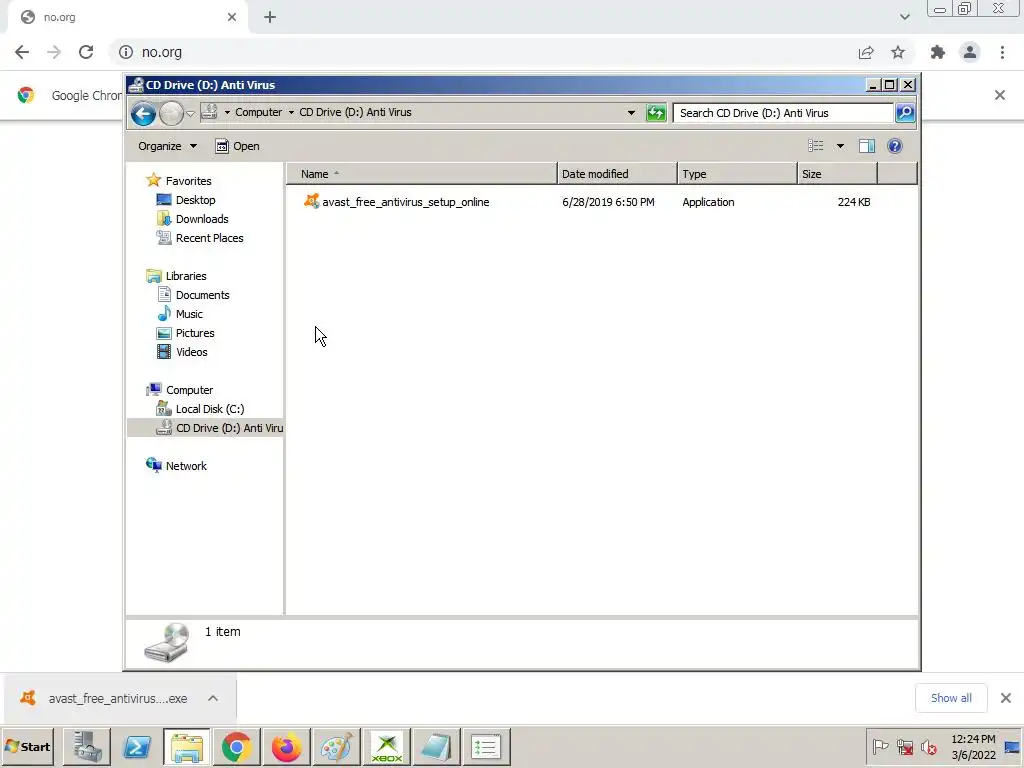Click Show all downloads button
The width and height of the screenshot is (1024, 768).
pos(951,698)
